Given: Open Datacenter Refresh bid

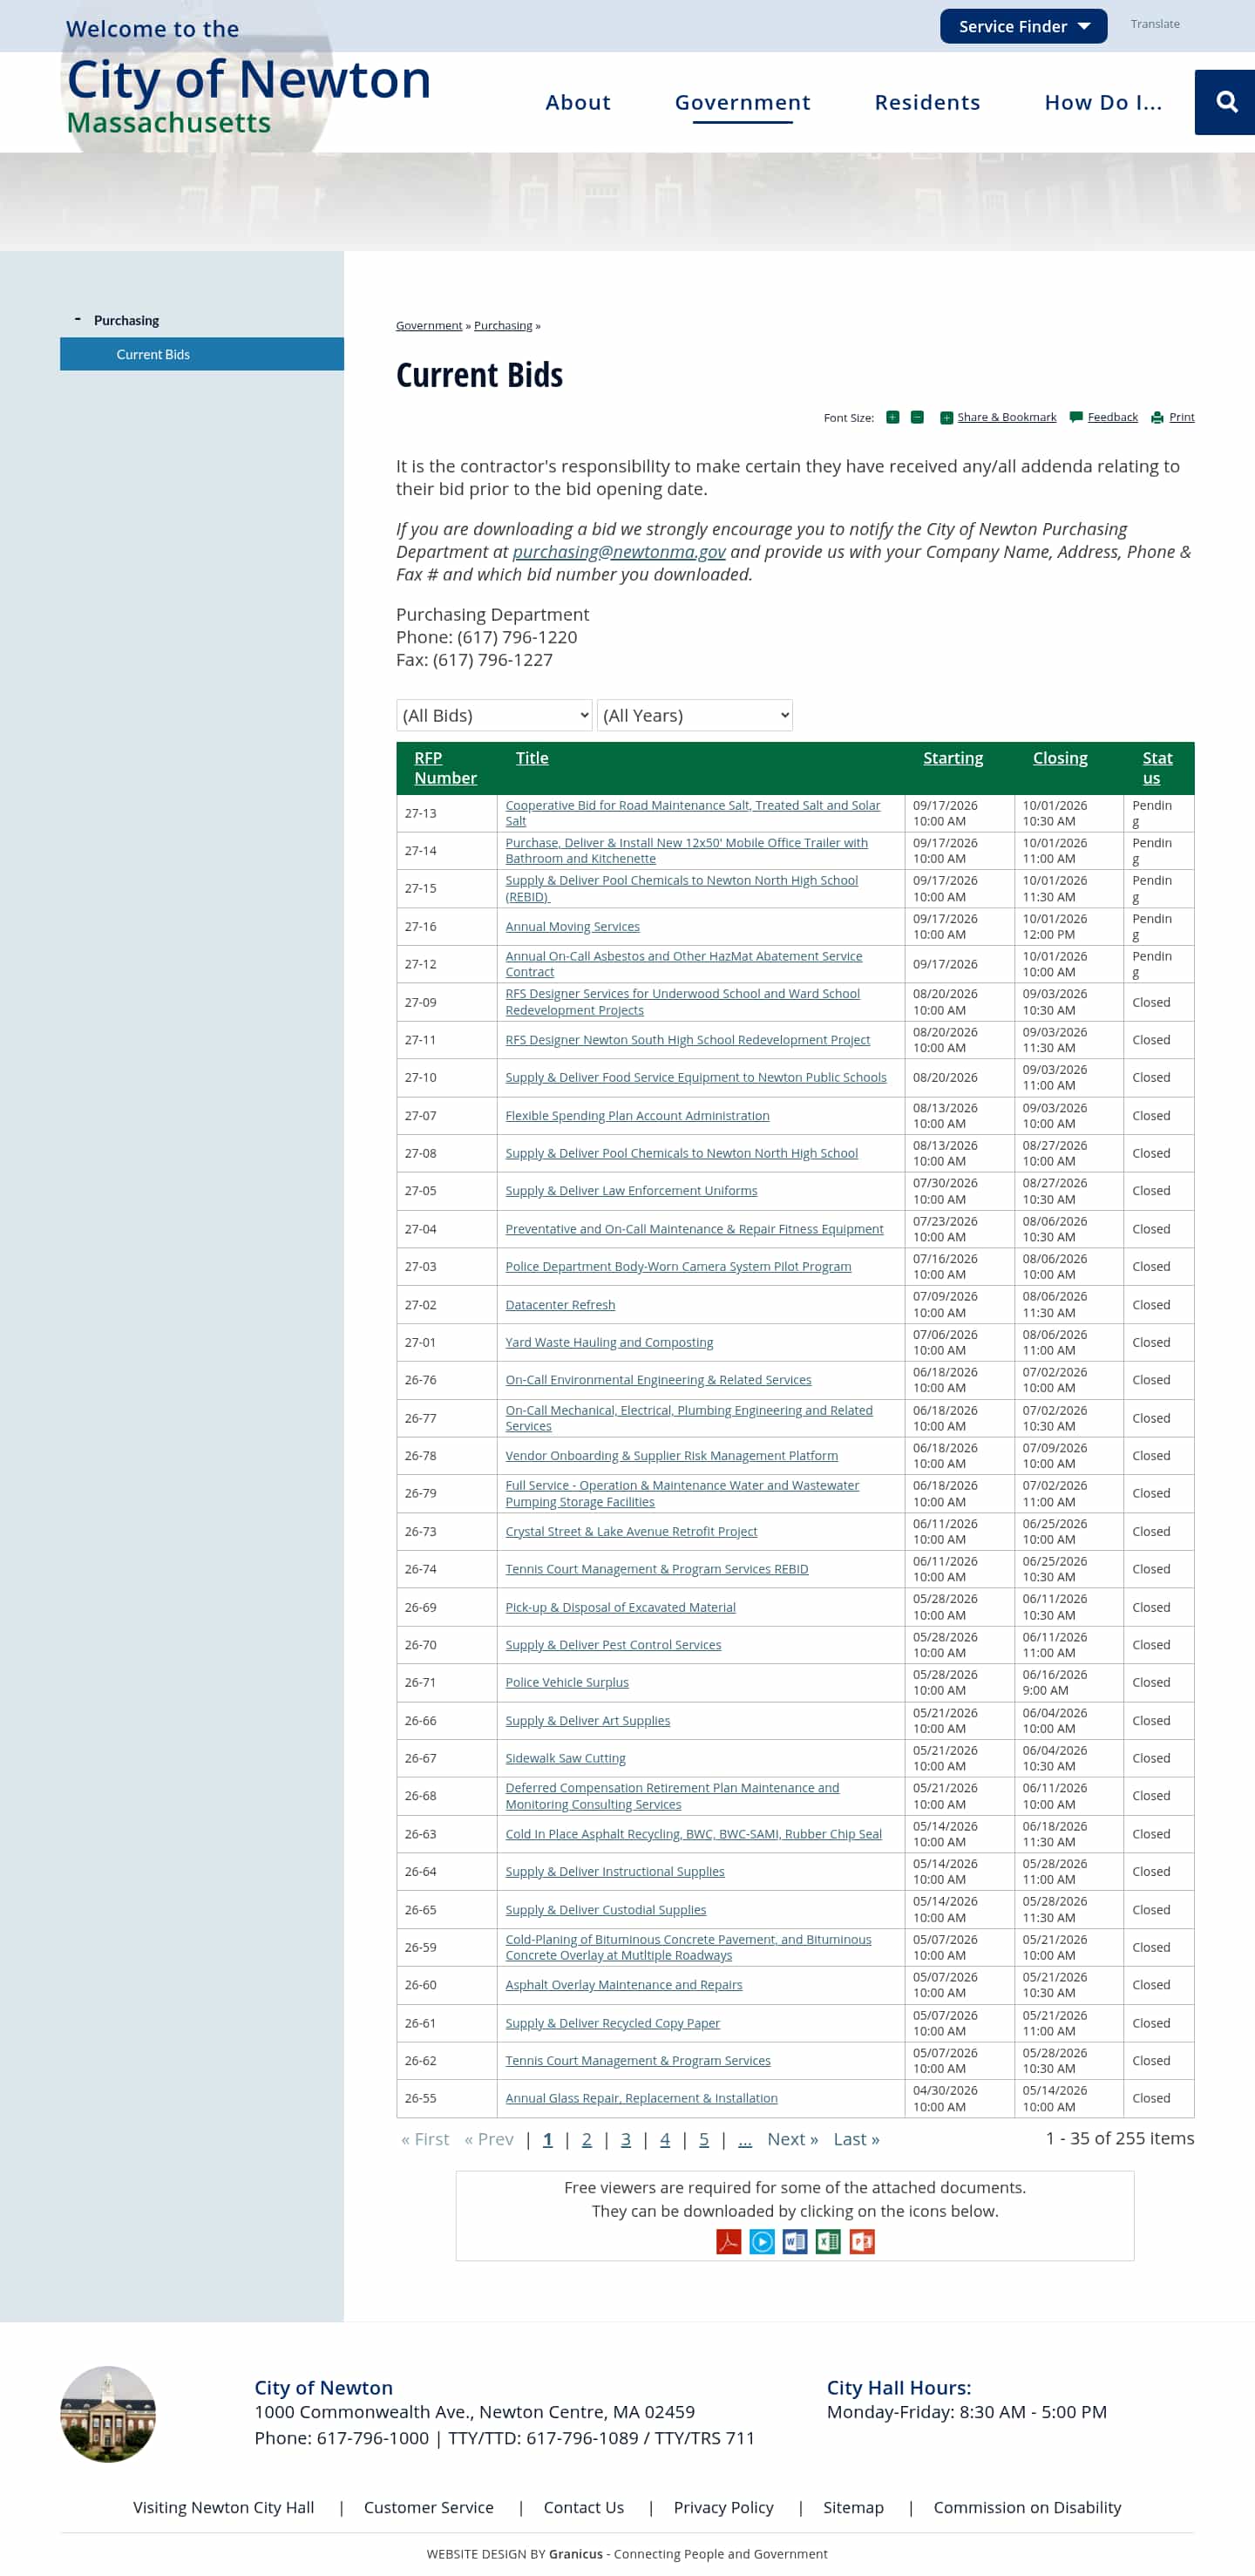Looking at the screenshot, I should (560, 1304).
